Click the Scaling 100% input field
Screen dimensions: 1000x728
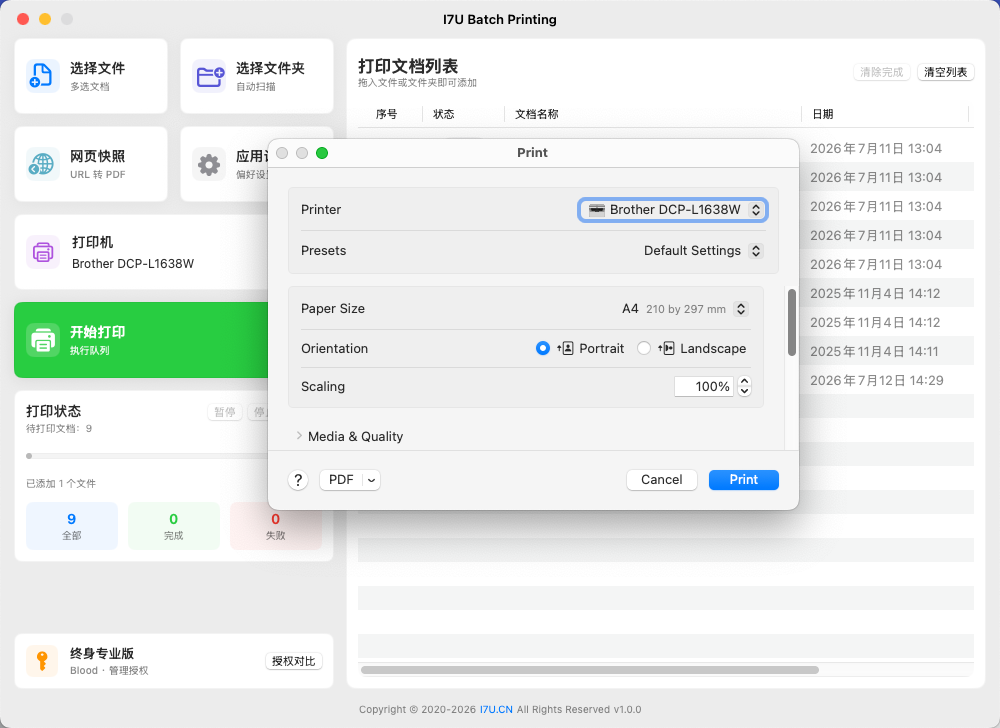(x=704, y=386)
